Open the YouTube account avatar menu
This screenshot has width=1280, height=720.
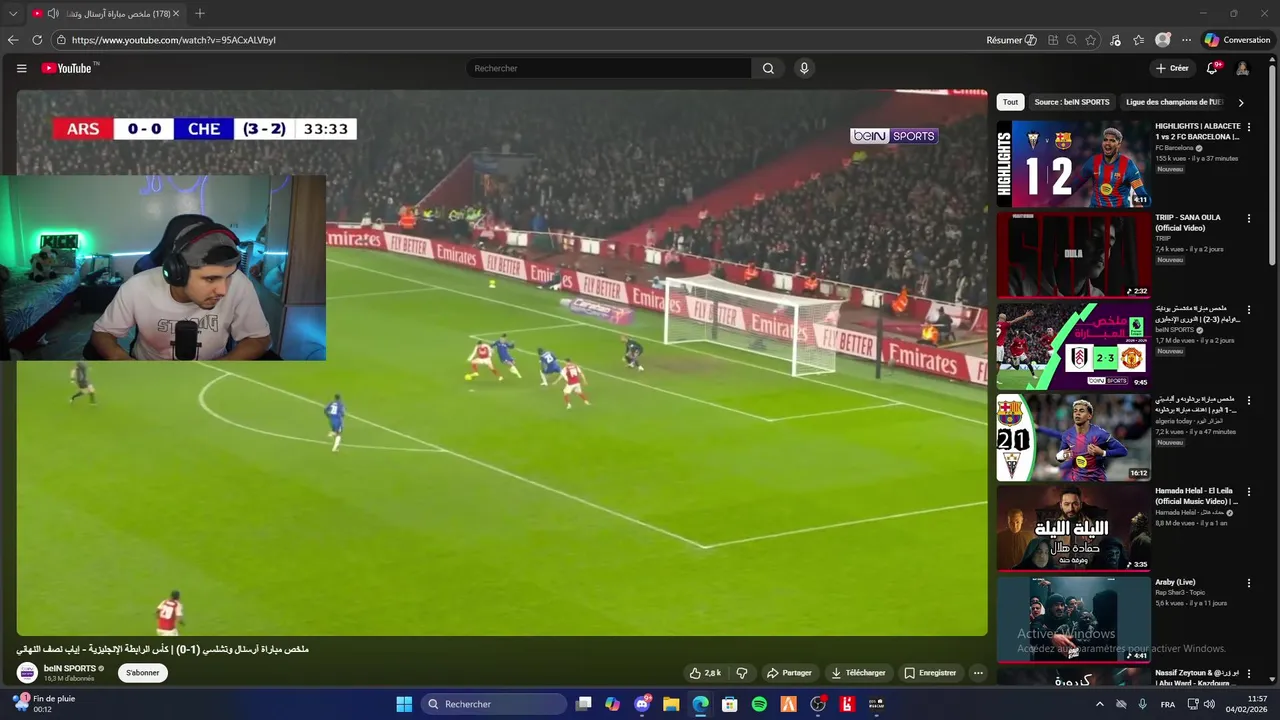click(x=1242, y=68)
